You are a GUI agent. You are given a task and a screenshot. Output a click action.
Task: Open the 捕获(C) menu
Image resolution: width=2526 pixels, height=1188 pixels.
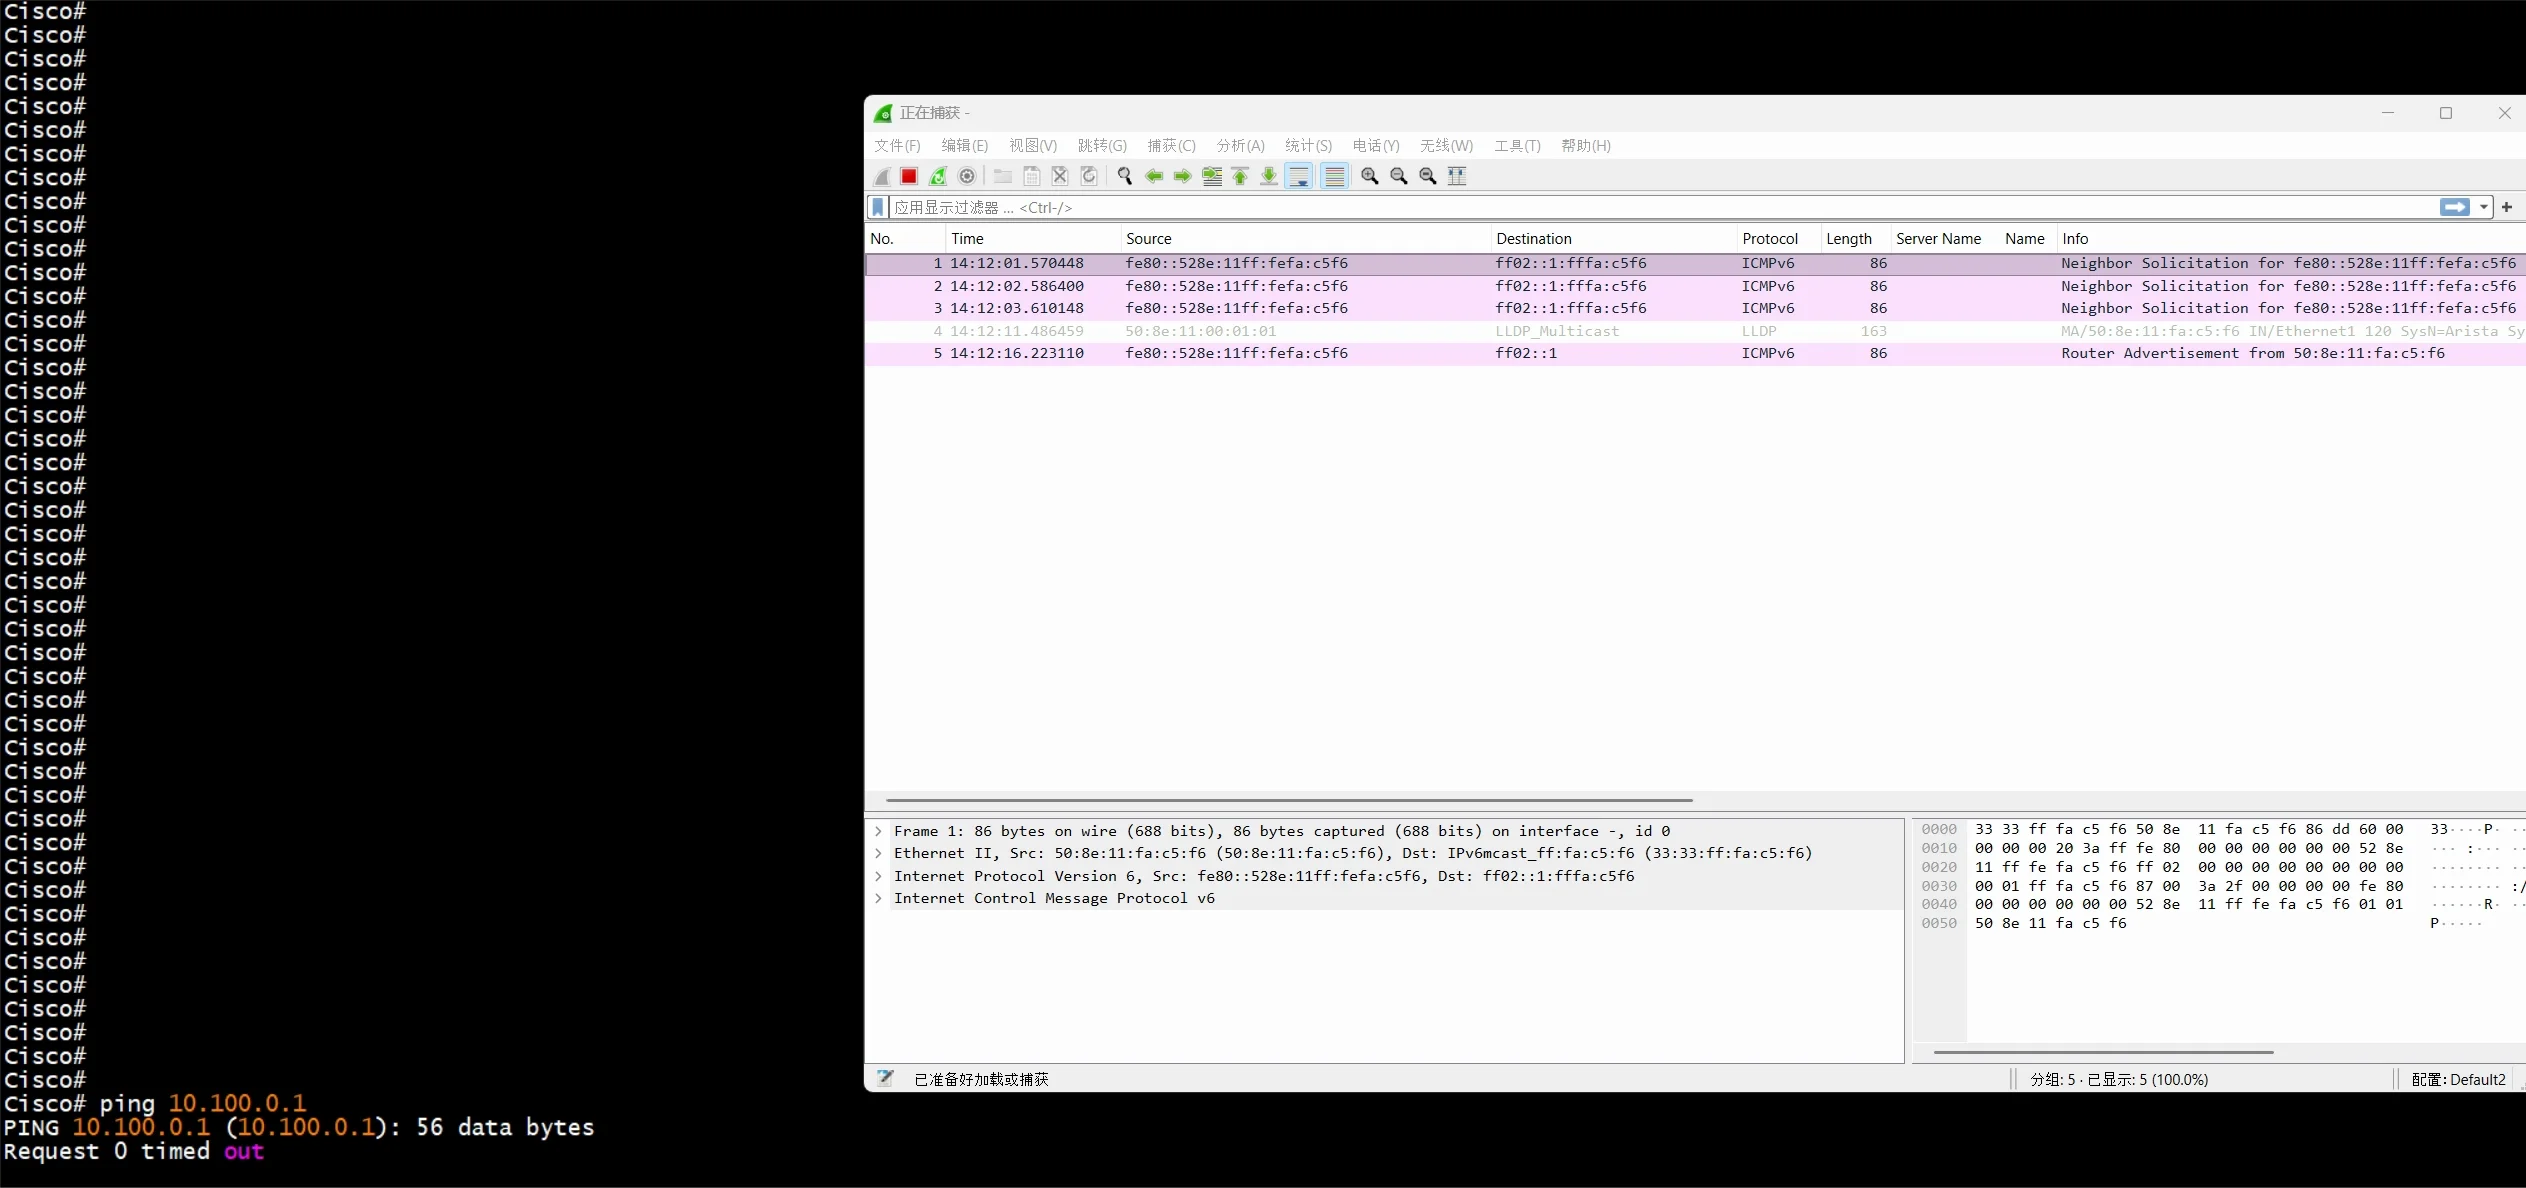point(1171,146)
